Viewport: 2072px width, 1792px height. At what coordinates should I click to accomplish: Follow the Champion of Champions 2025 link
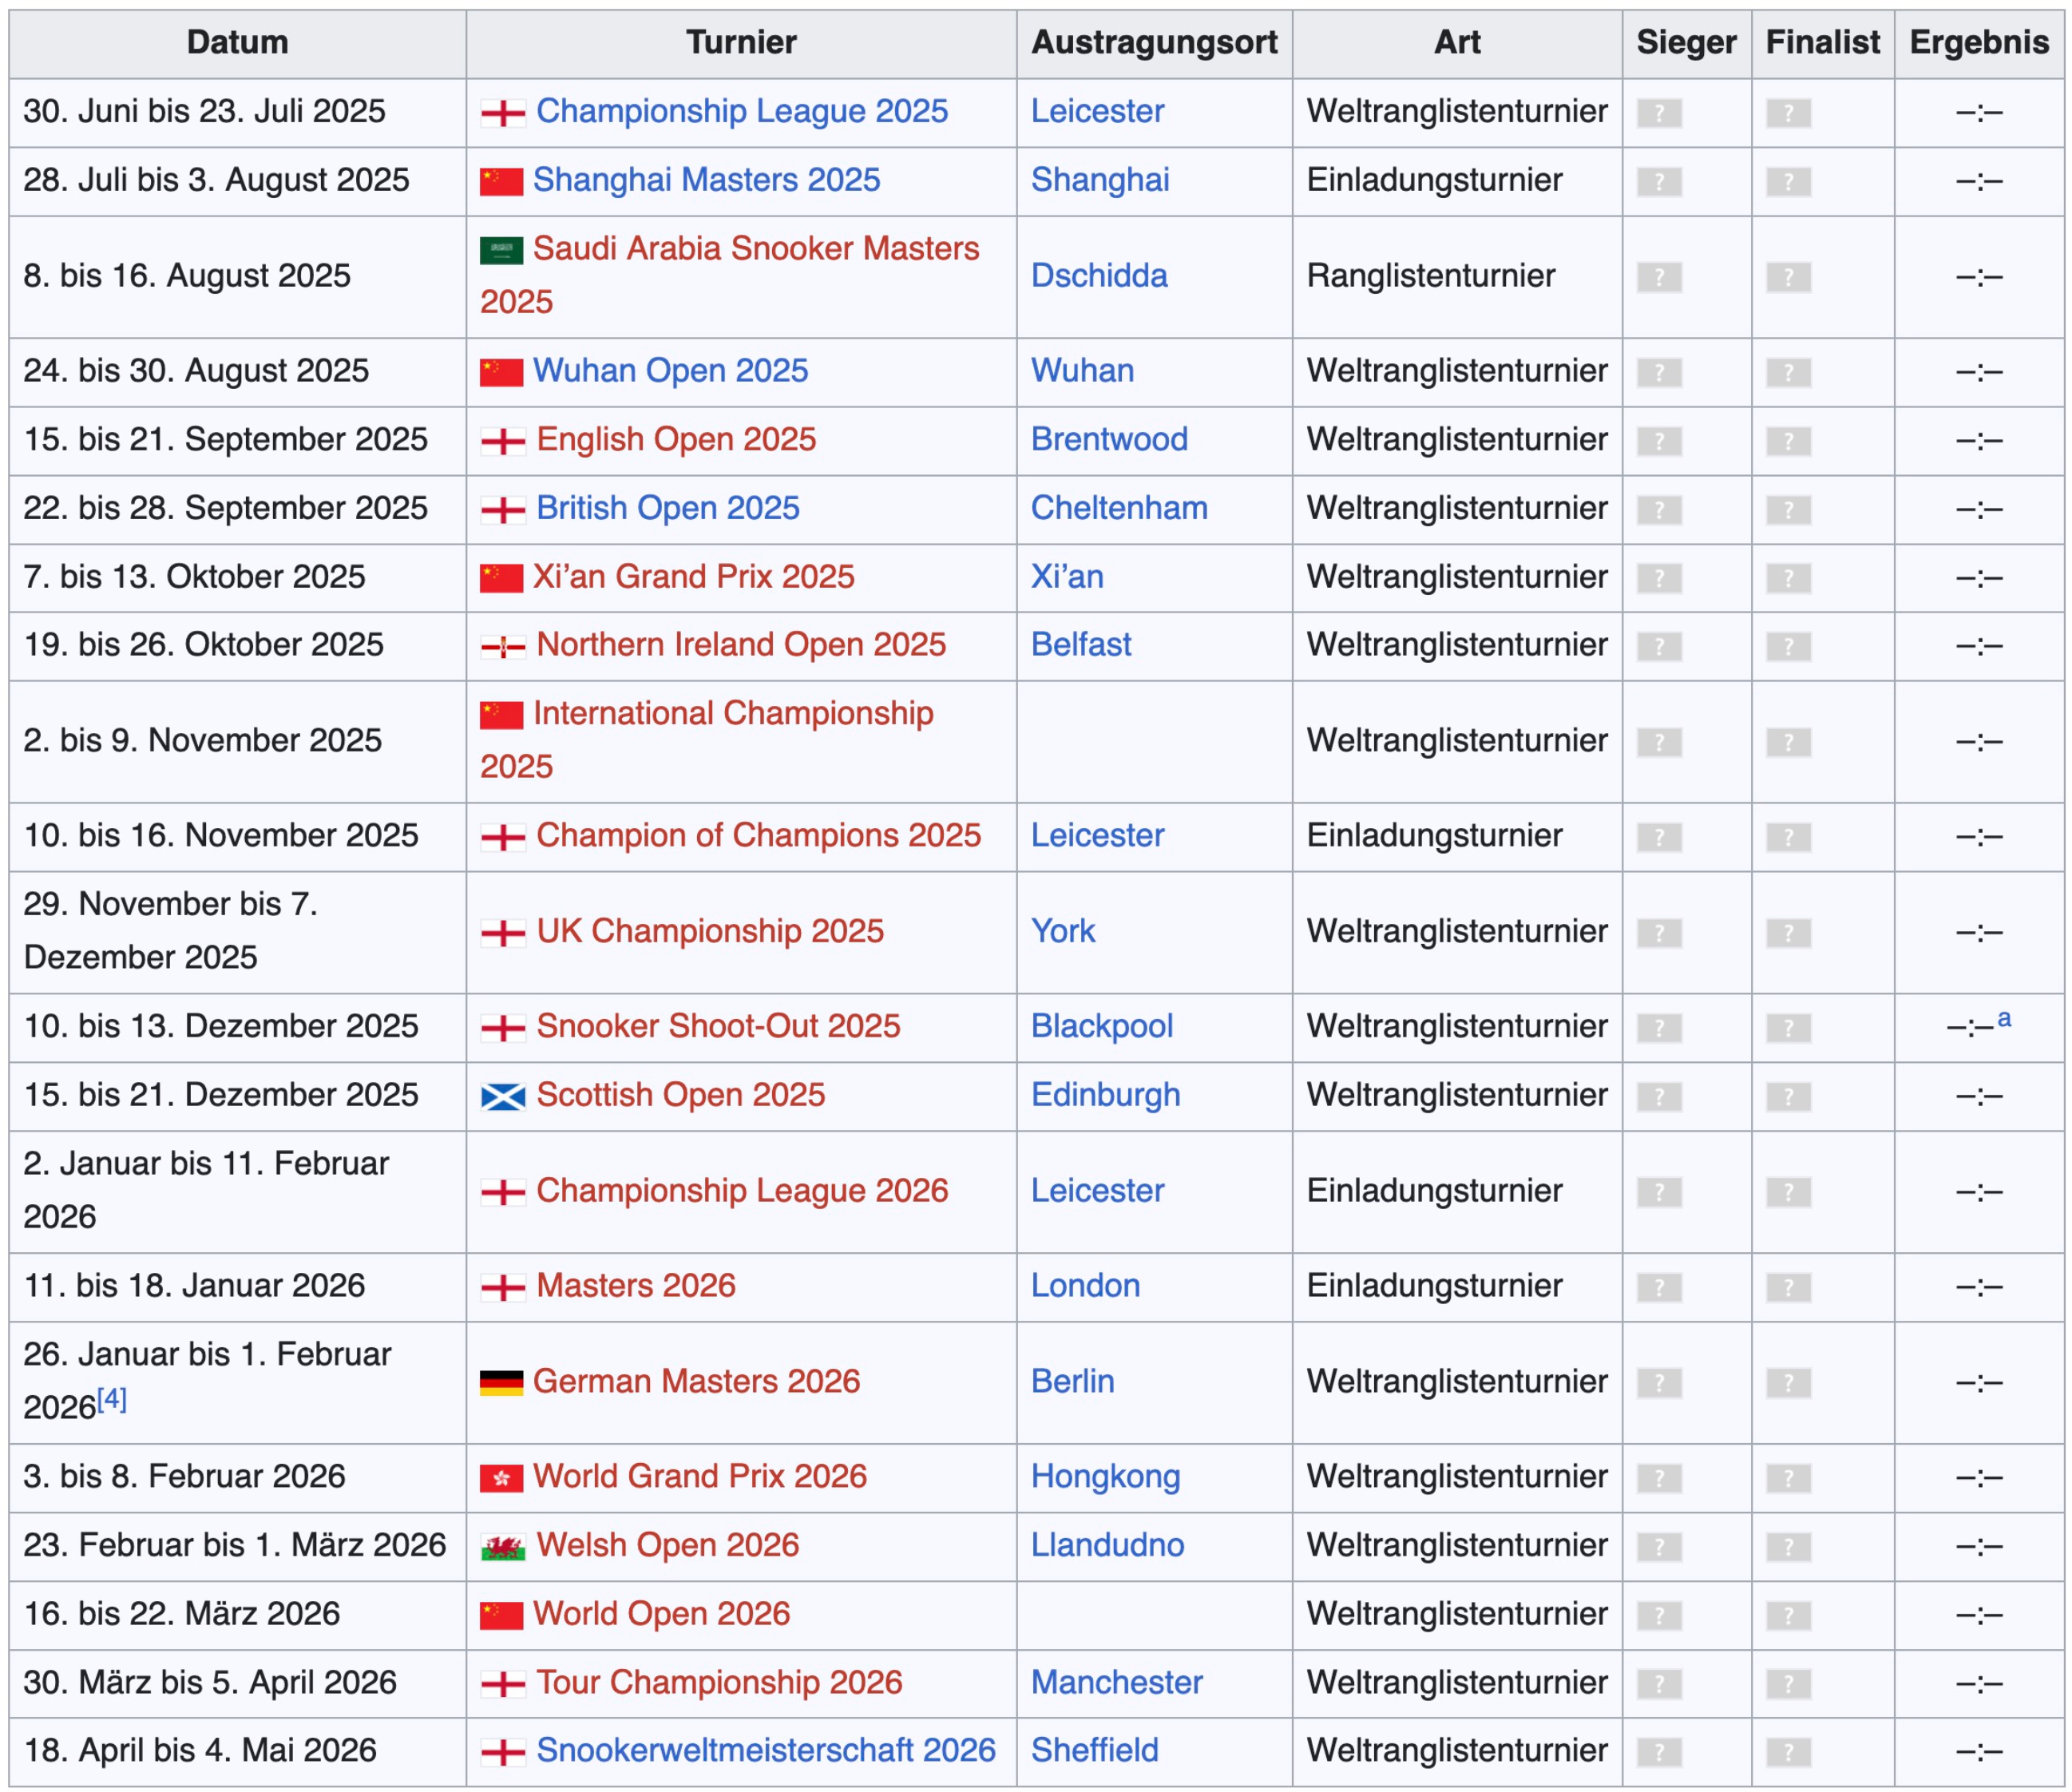coord(759,836)
